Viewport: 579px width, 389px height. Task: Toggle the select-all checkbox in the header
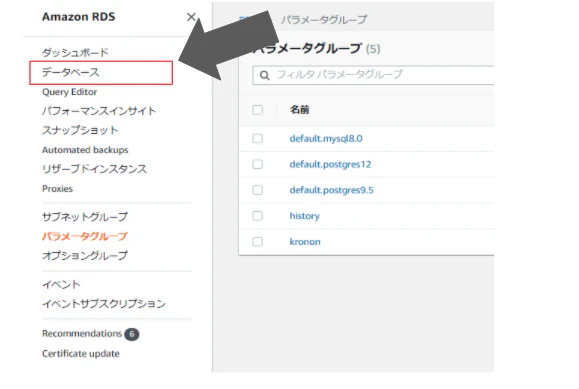click(x=257, y=110)
